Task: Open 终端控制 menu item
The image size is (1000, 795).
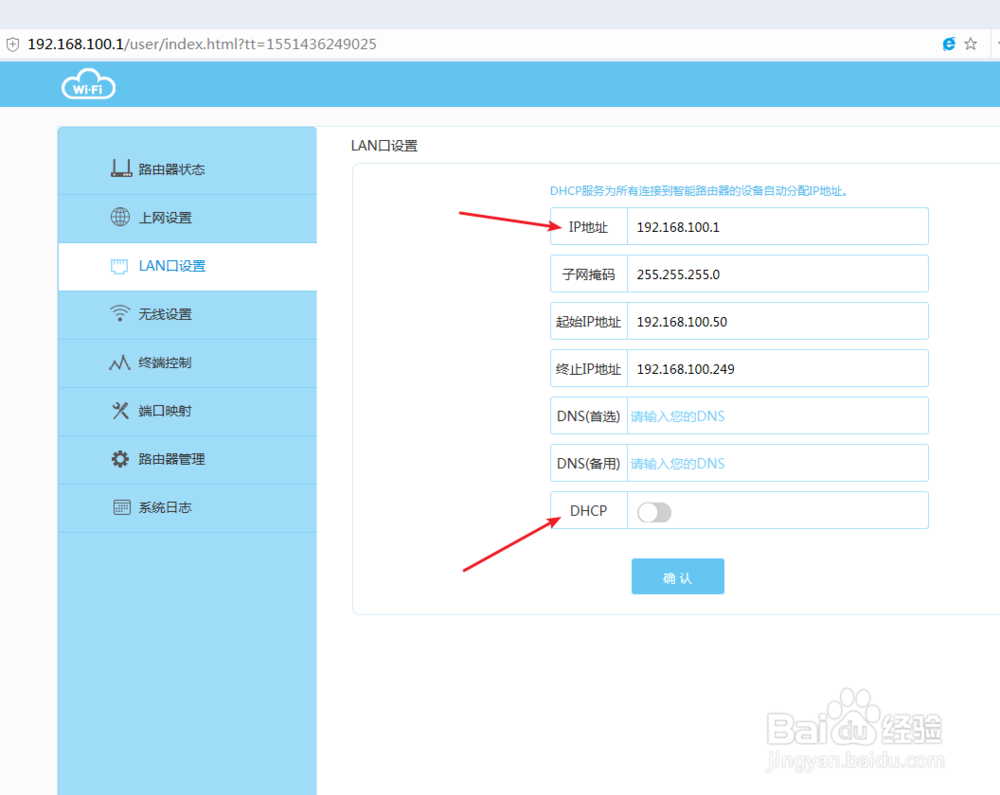Action: tap(188, 363)
